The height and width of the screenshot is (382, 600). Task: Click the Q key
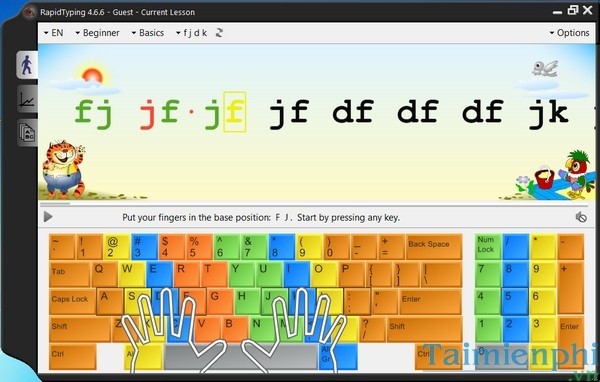tap(104, 274)
